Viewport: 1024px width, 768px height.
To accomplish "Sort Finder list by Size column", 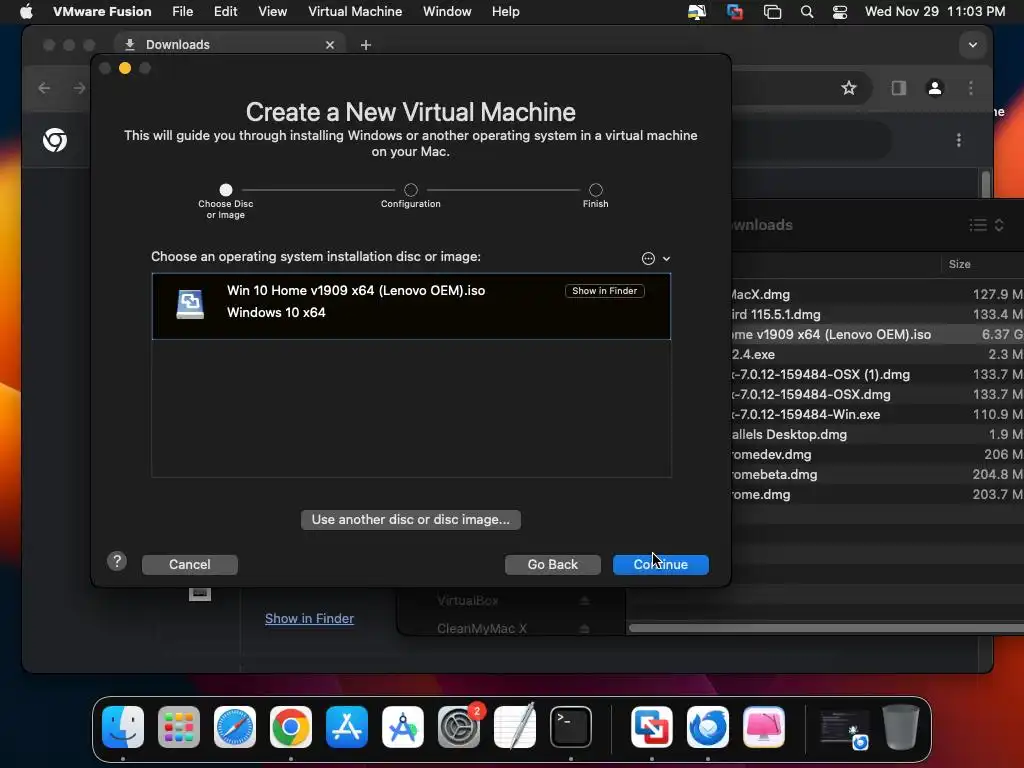I will point(959,264).
